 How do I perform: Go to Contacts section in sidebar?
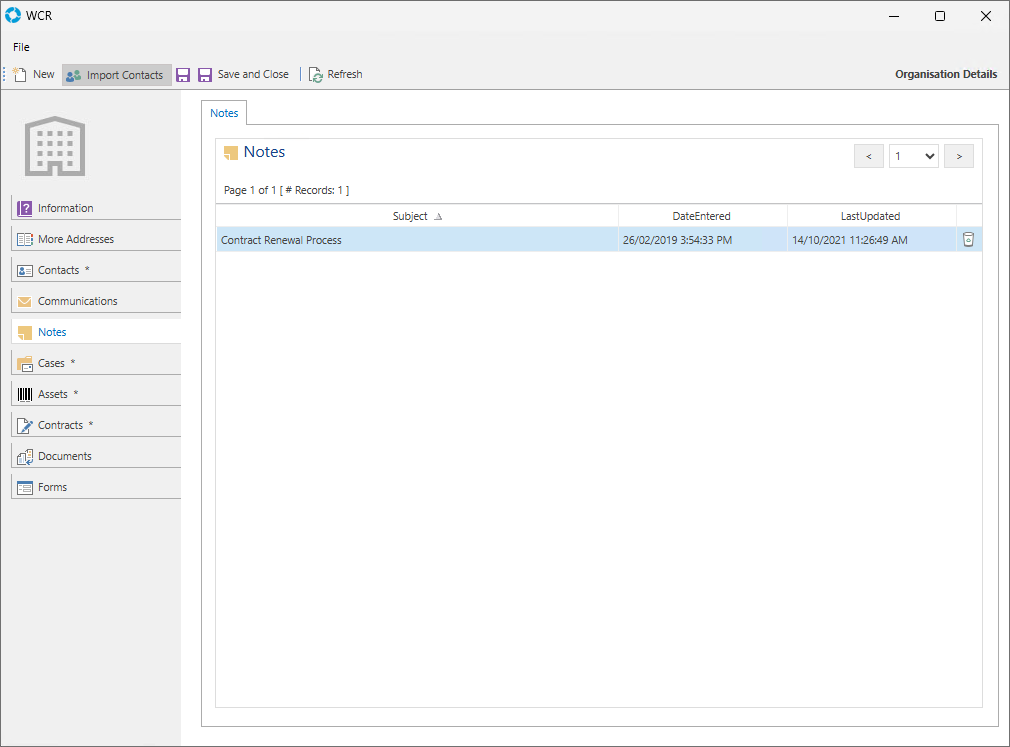pos(59,270)
